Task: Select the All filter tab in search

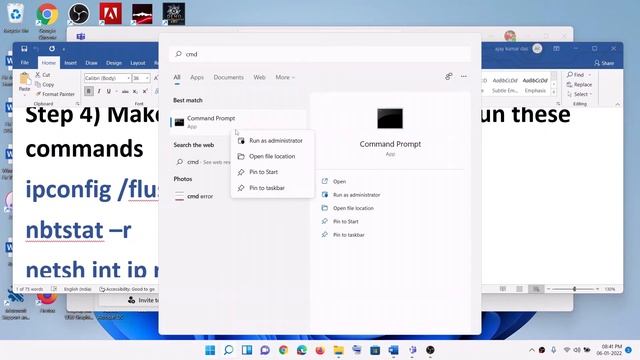Action: [177, 77]
